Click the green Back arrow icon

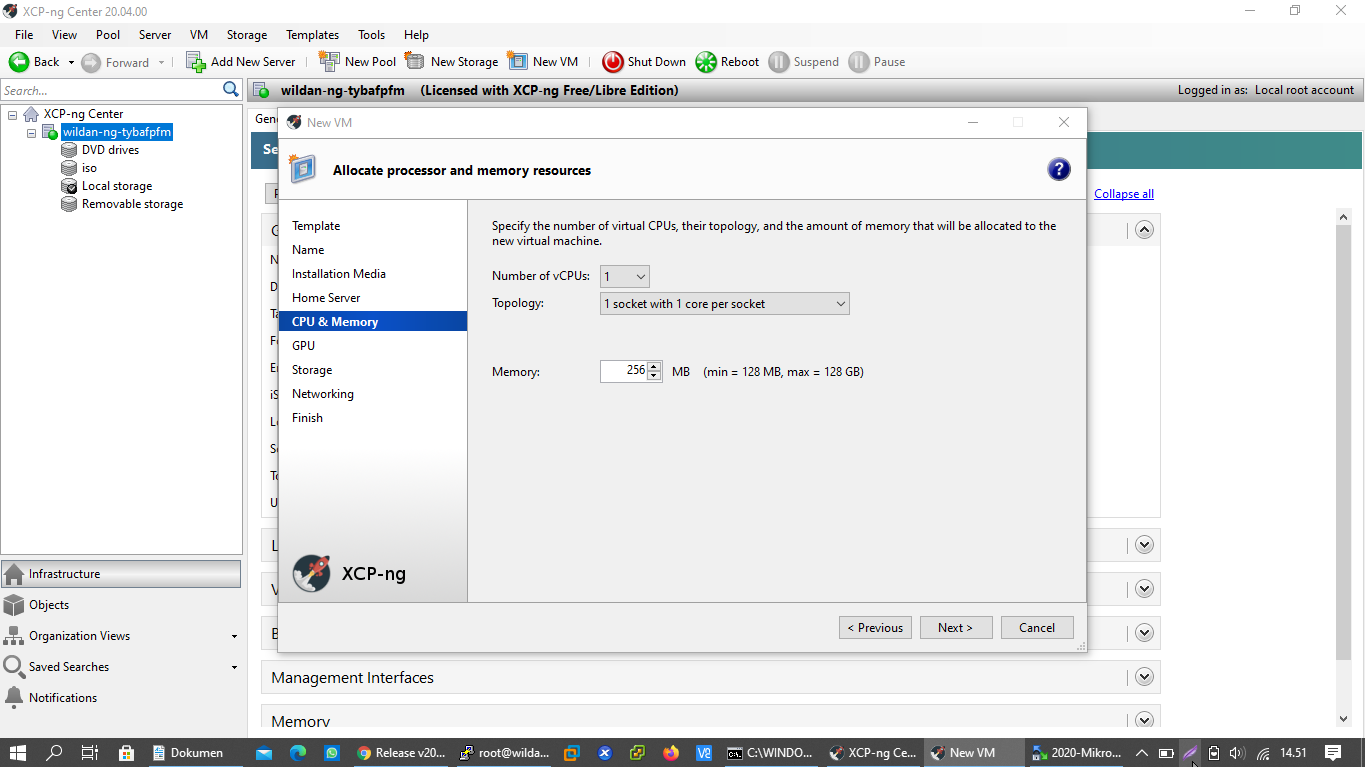click(18, 61)
